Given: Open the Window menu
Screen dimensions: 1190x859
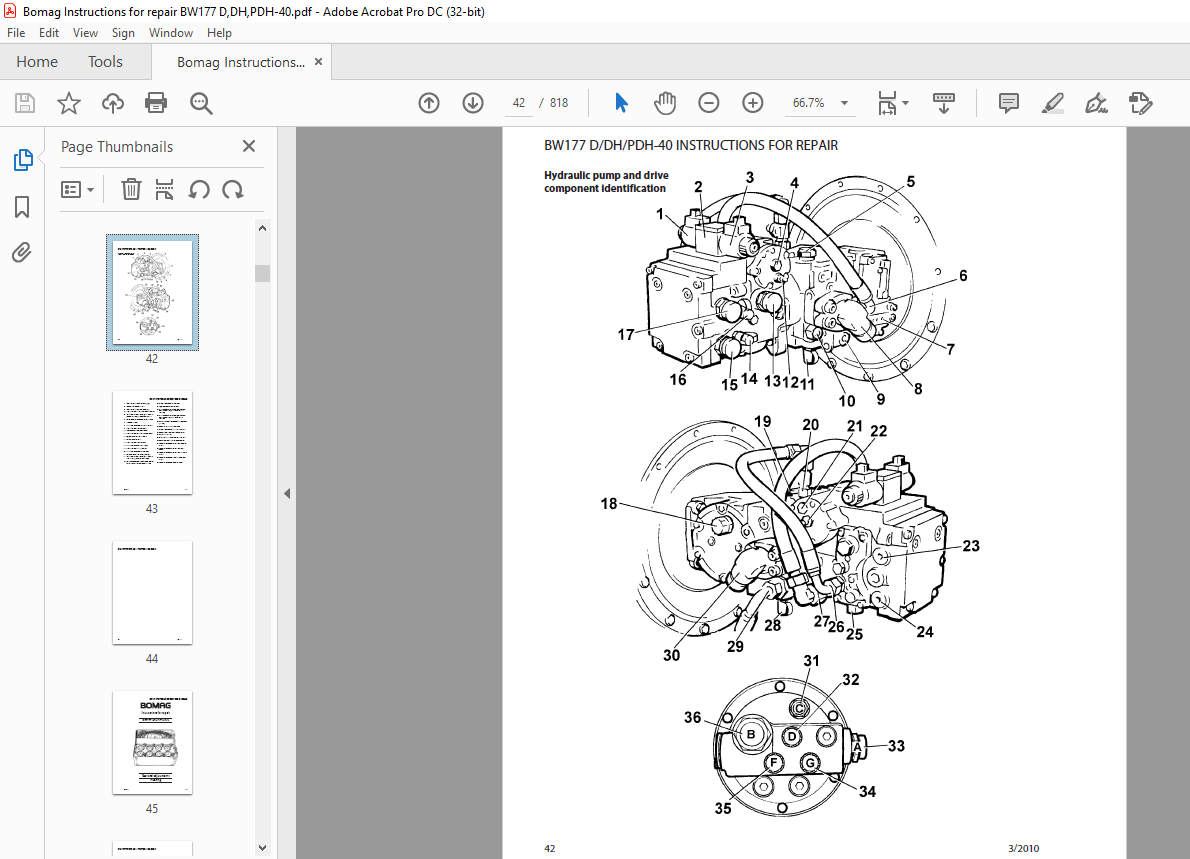Looking at the screenshot, I should tap(171, 33).
